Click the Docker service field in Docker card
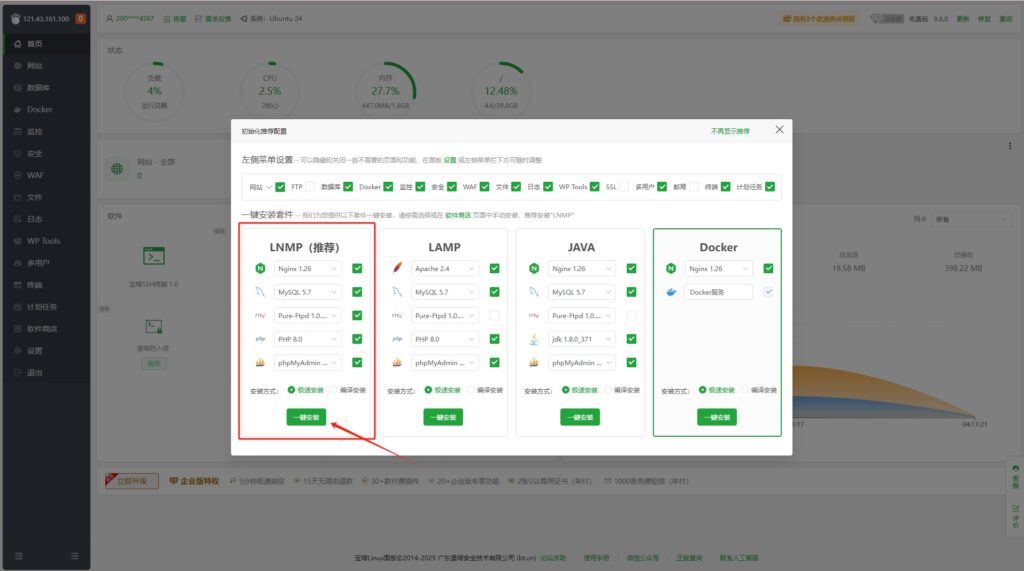The image size is (1024, 571). click(718, 292)
